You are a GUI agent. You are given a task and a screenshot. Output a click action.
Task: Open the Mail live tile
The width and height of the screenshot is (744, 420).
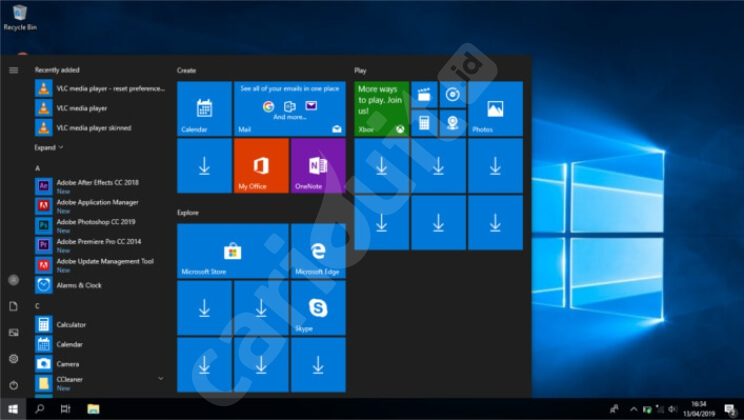pyautogui.click(x=290, y=109)
